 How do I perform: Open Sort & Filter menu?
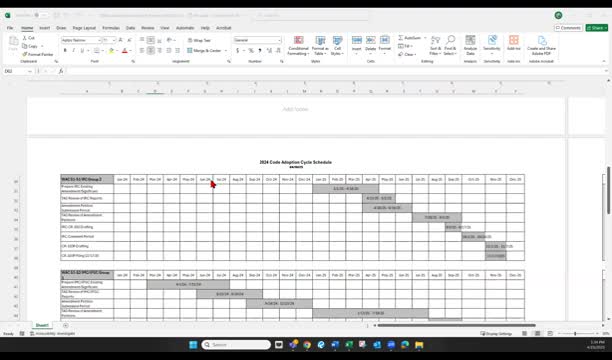click(435, 45)
